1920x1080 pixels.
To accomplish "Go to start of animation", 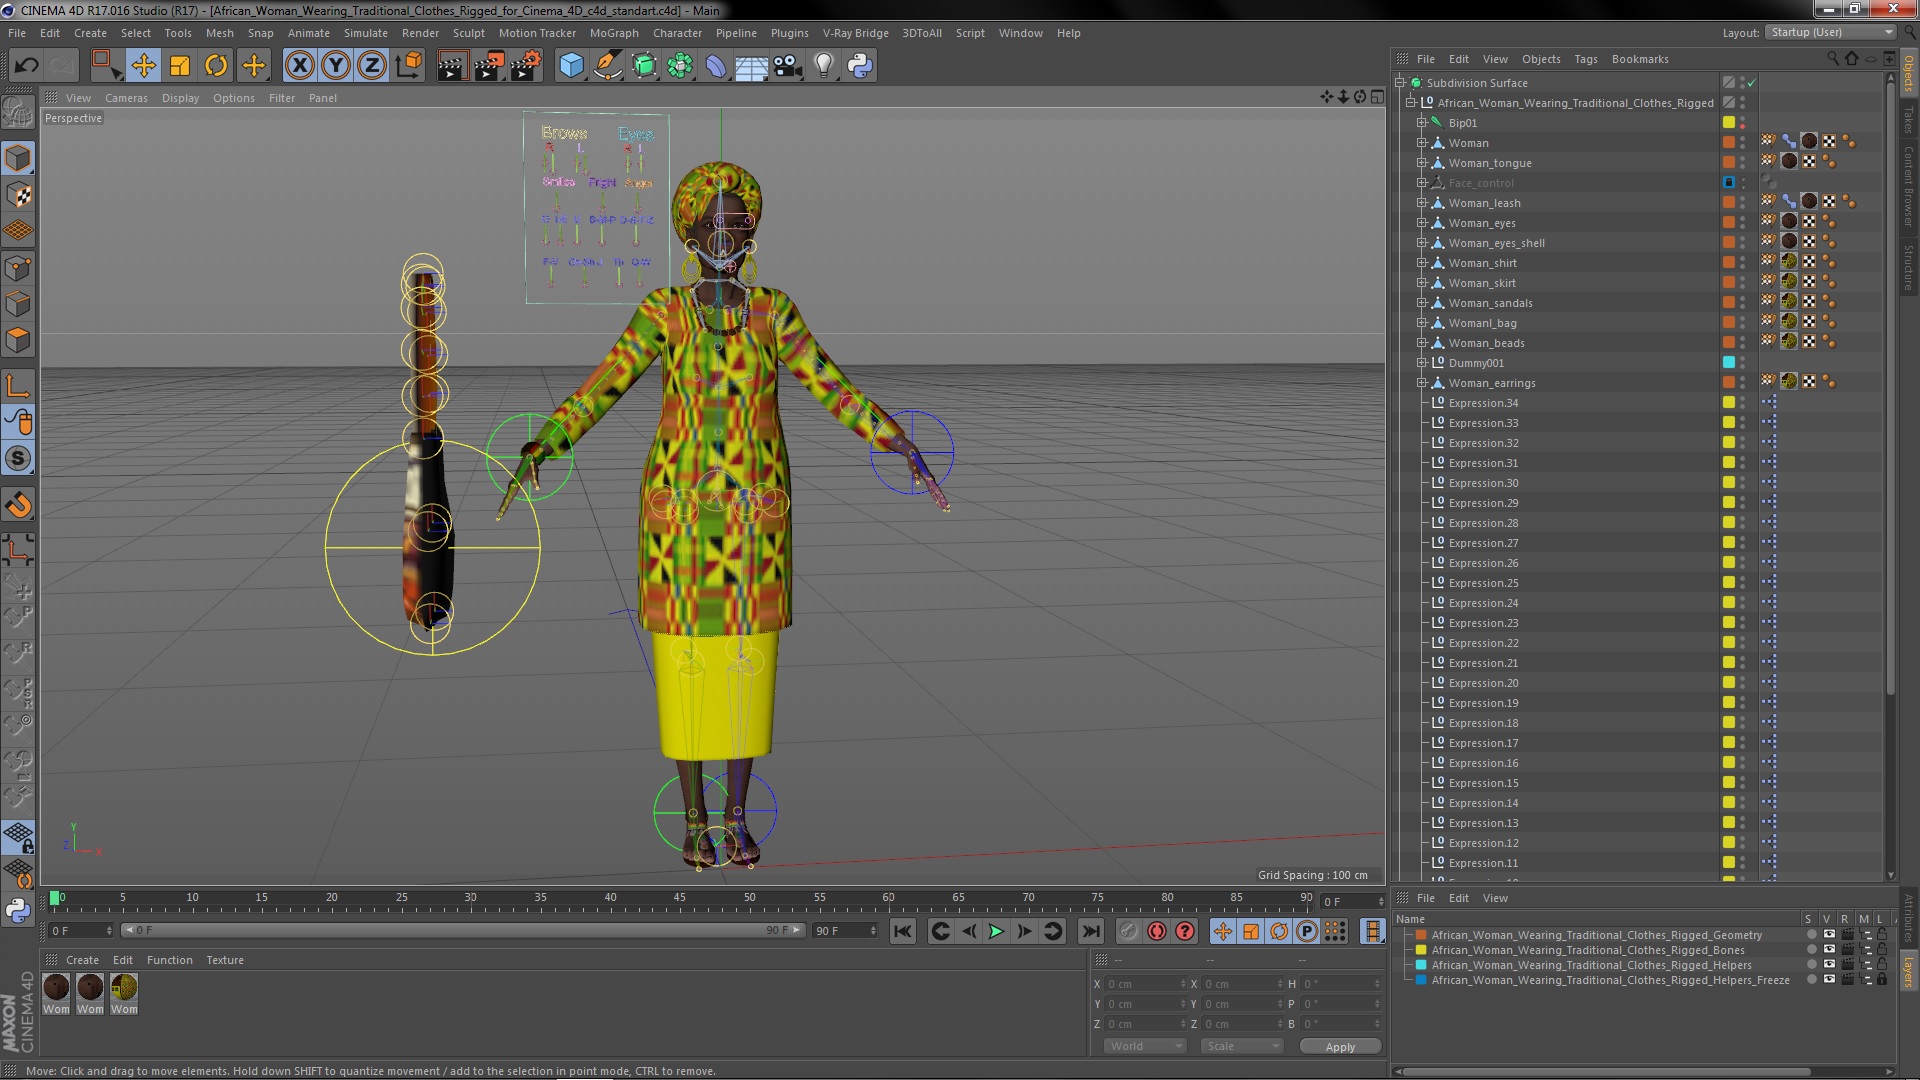I will coord(902,931).
